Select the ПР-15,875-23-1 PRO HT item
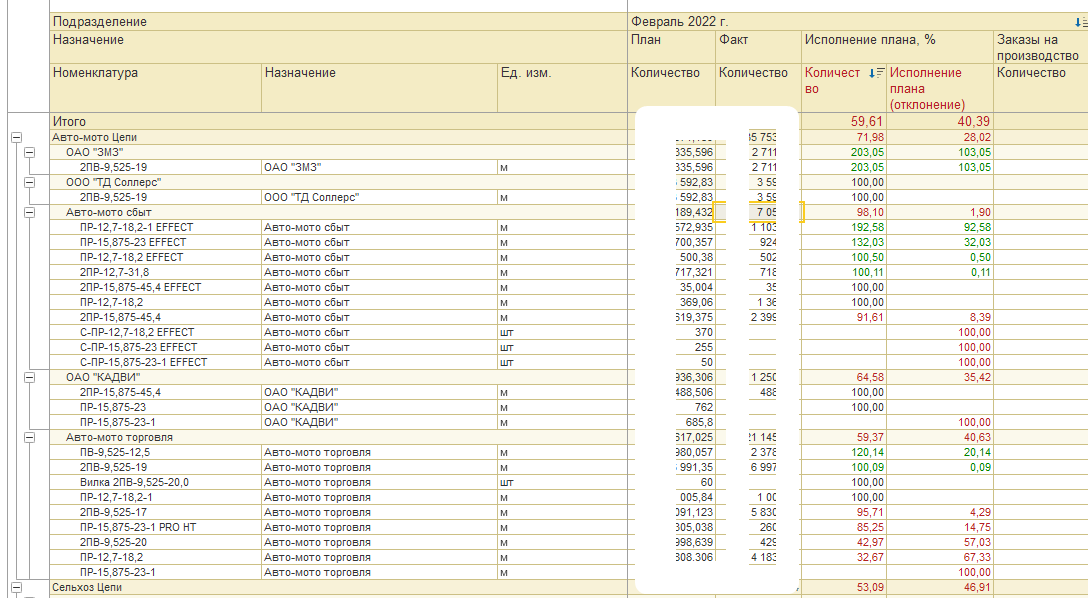Image resolution: width=1088 pixels, height=598 pixels. click(137, 527)
